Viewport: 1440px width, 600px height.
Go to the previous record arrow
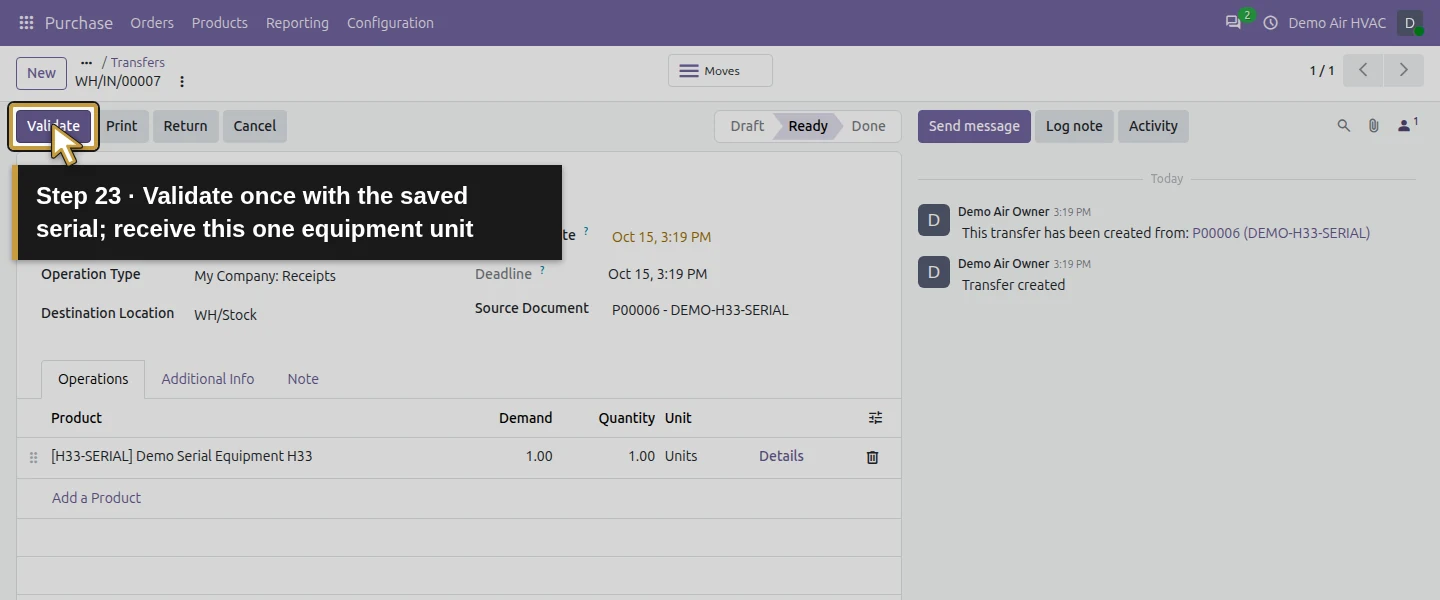tap(1363, 70)
